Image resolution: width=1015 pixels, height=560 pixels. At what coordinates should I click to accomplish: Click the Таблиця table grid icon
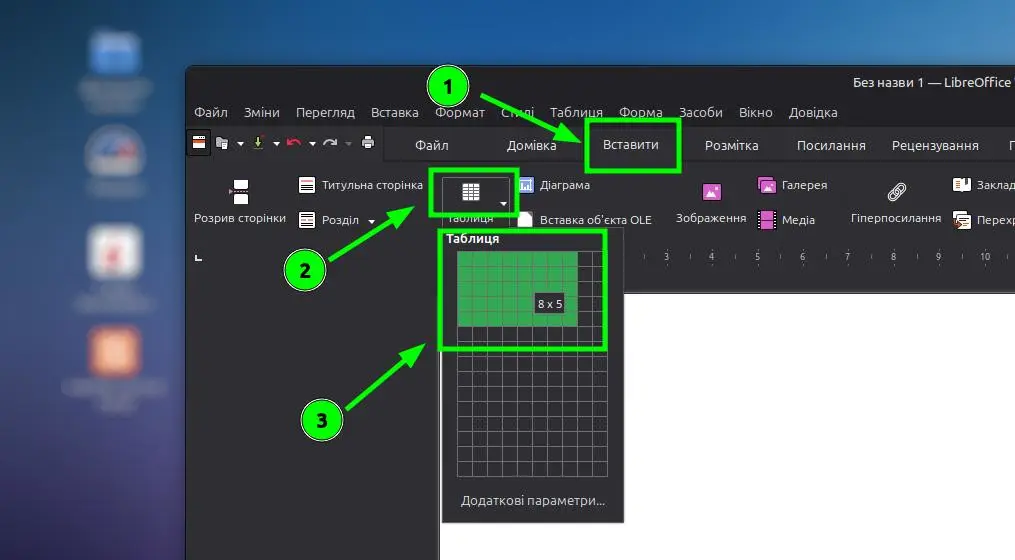click(x=471, y=192)
